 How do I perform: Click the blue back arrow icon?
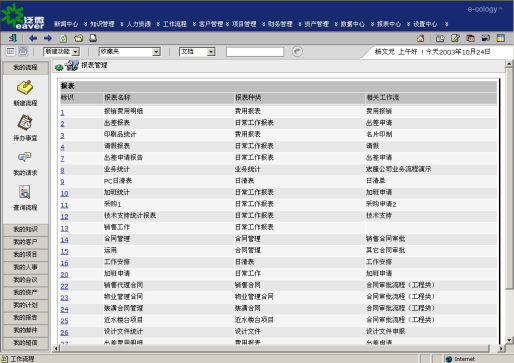(33, 38)
